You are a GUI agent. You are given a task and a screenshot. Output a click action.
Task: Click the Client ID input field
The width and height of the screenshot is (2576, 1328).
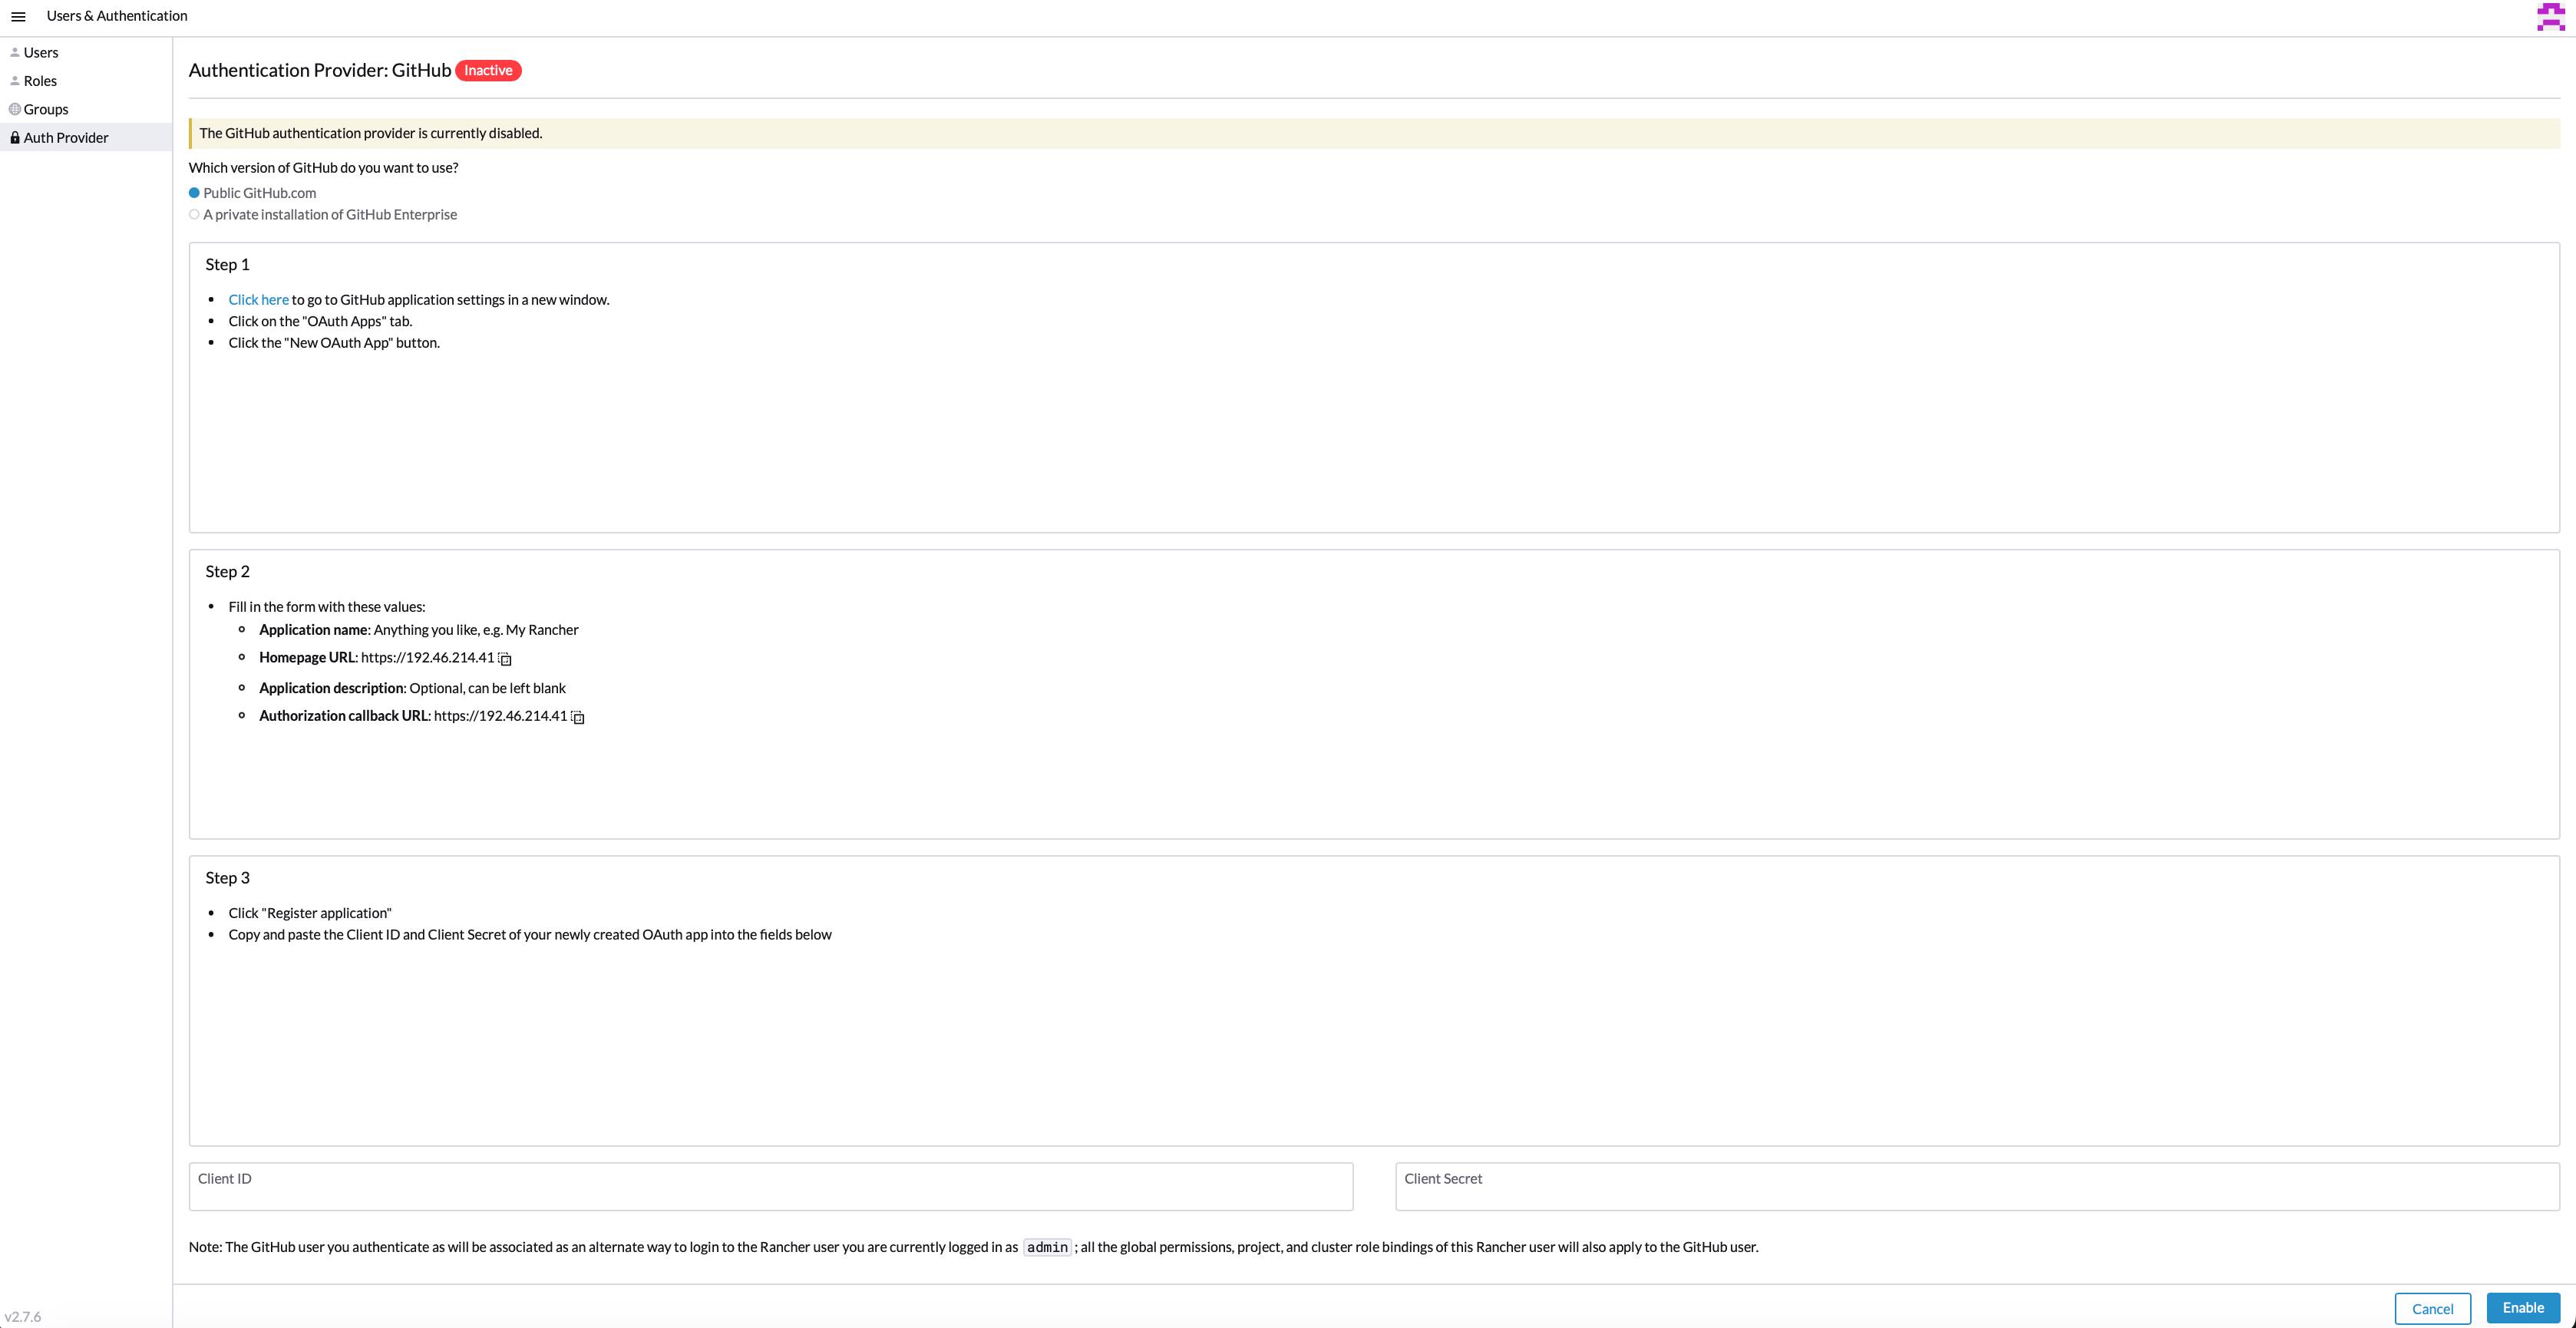tap(770, 1187)
